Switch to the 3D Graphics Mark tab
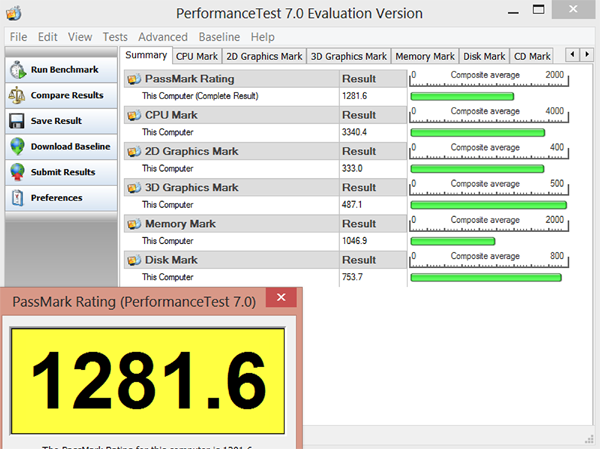 click(x=349, y=57)
